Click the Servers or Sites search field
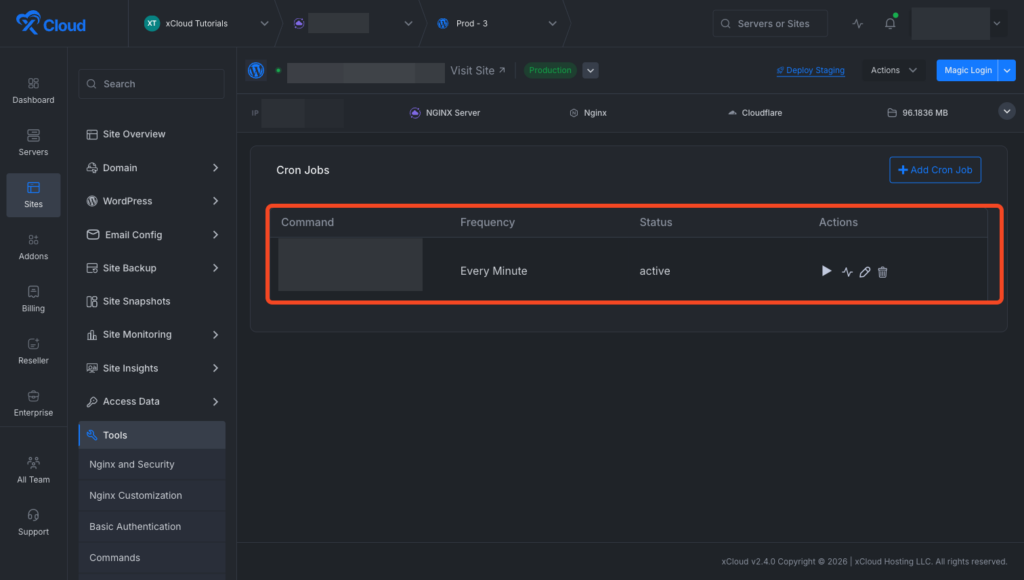 point(770,24)
